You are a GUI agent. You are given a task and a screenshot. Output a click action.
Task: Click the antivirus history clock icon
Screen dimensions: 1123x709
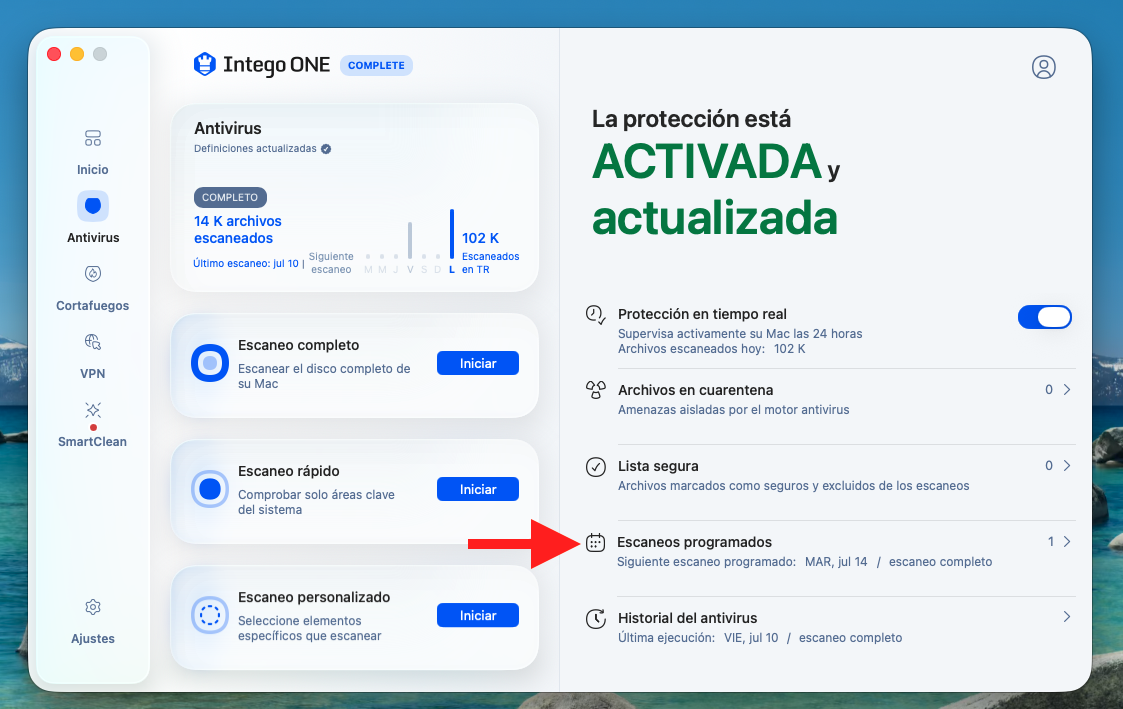(x=596, y=619)
